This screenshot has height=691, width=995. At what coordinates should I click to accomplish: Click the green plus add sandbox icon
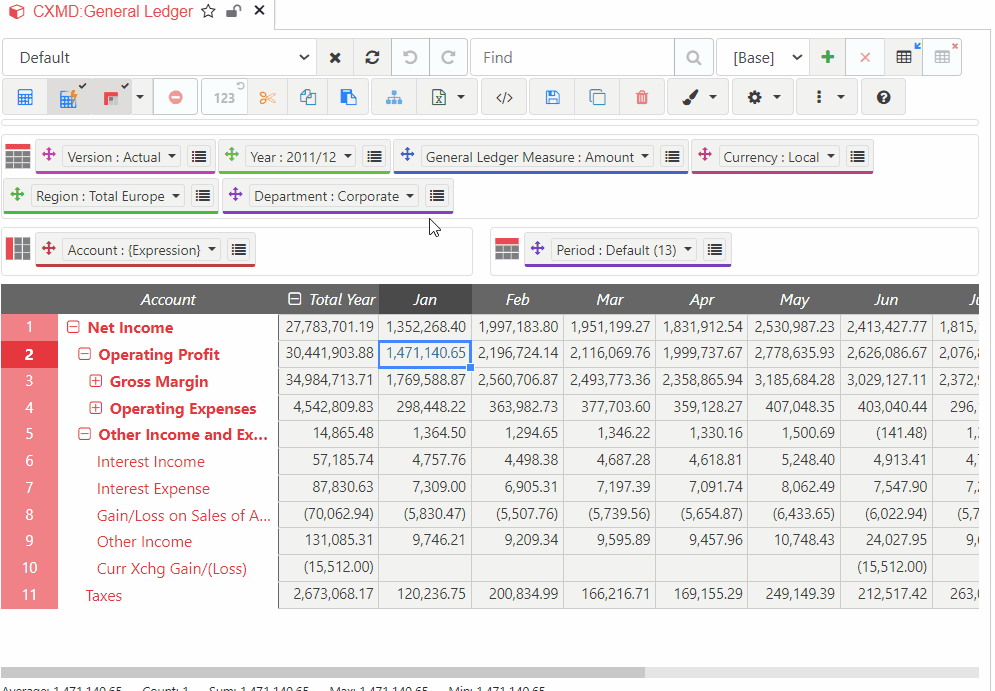[827, 58]
